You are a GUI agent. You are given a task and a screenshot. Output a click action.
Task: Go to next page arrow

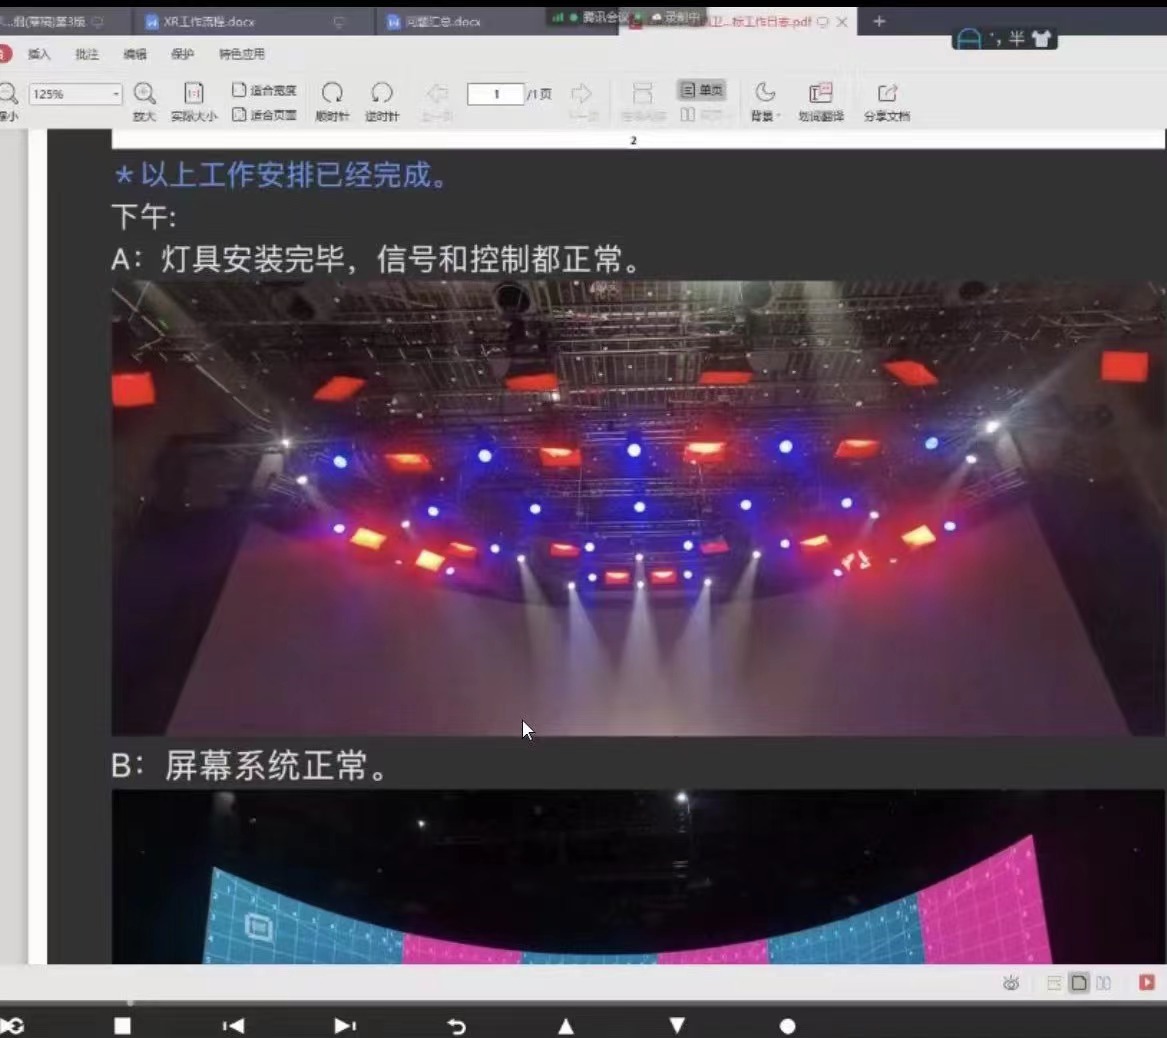point(581,93)
